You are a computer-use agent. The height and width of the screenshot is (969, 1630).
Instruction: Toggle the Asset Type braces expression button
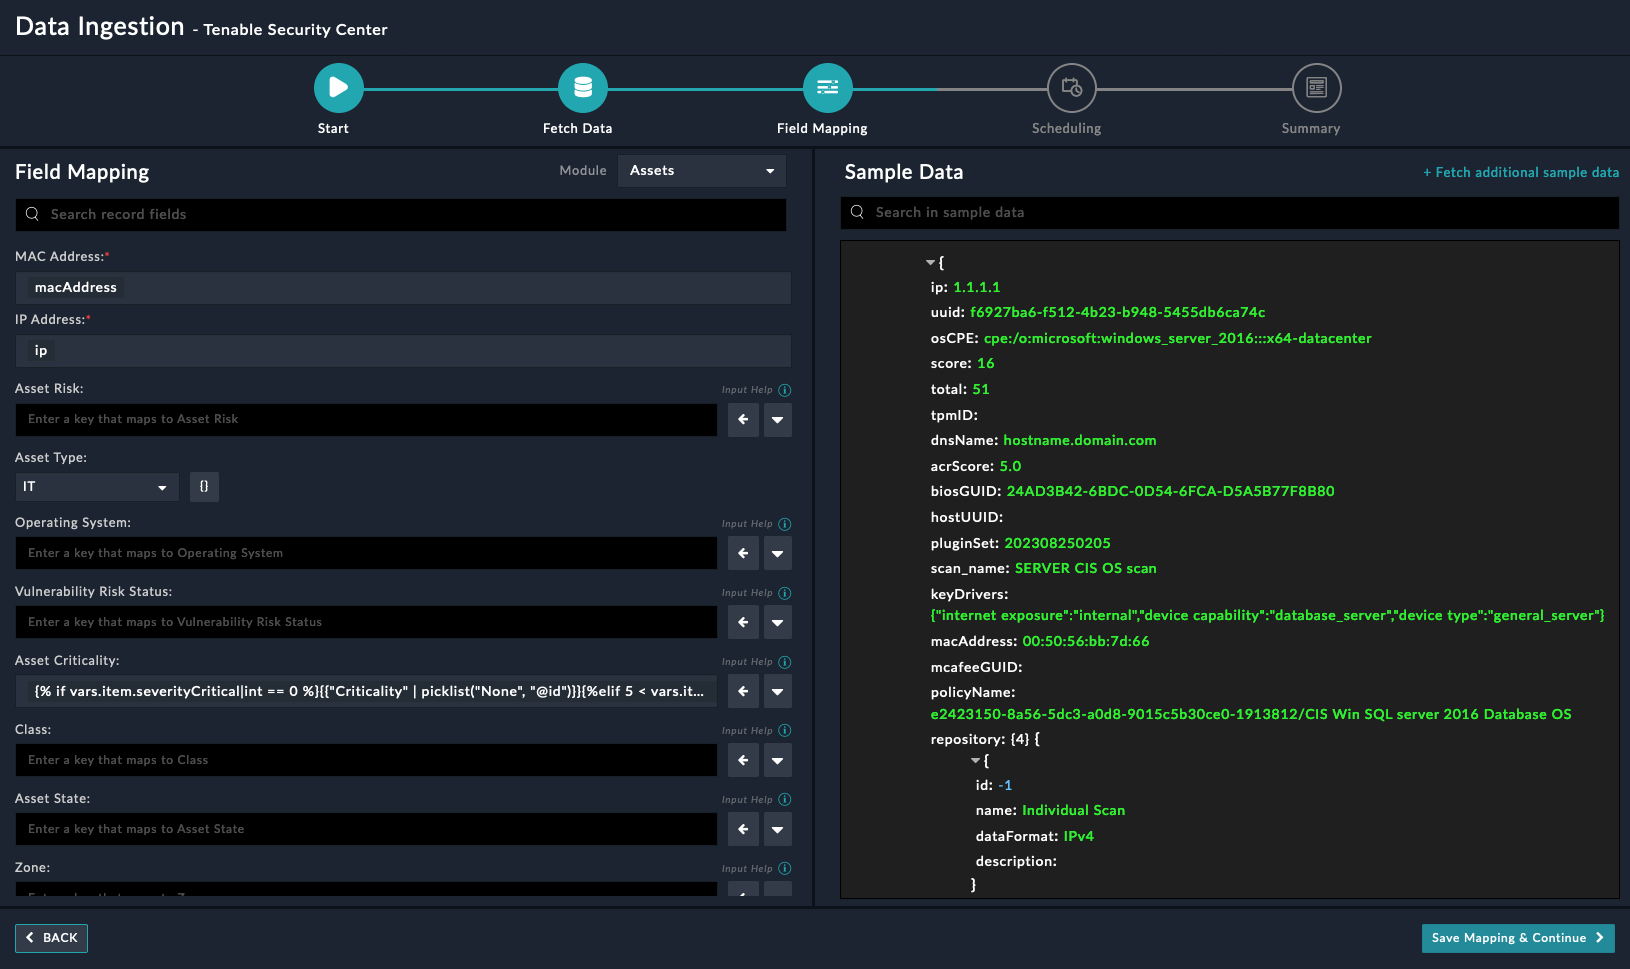point(204,487)
